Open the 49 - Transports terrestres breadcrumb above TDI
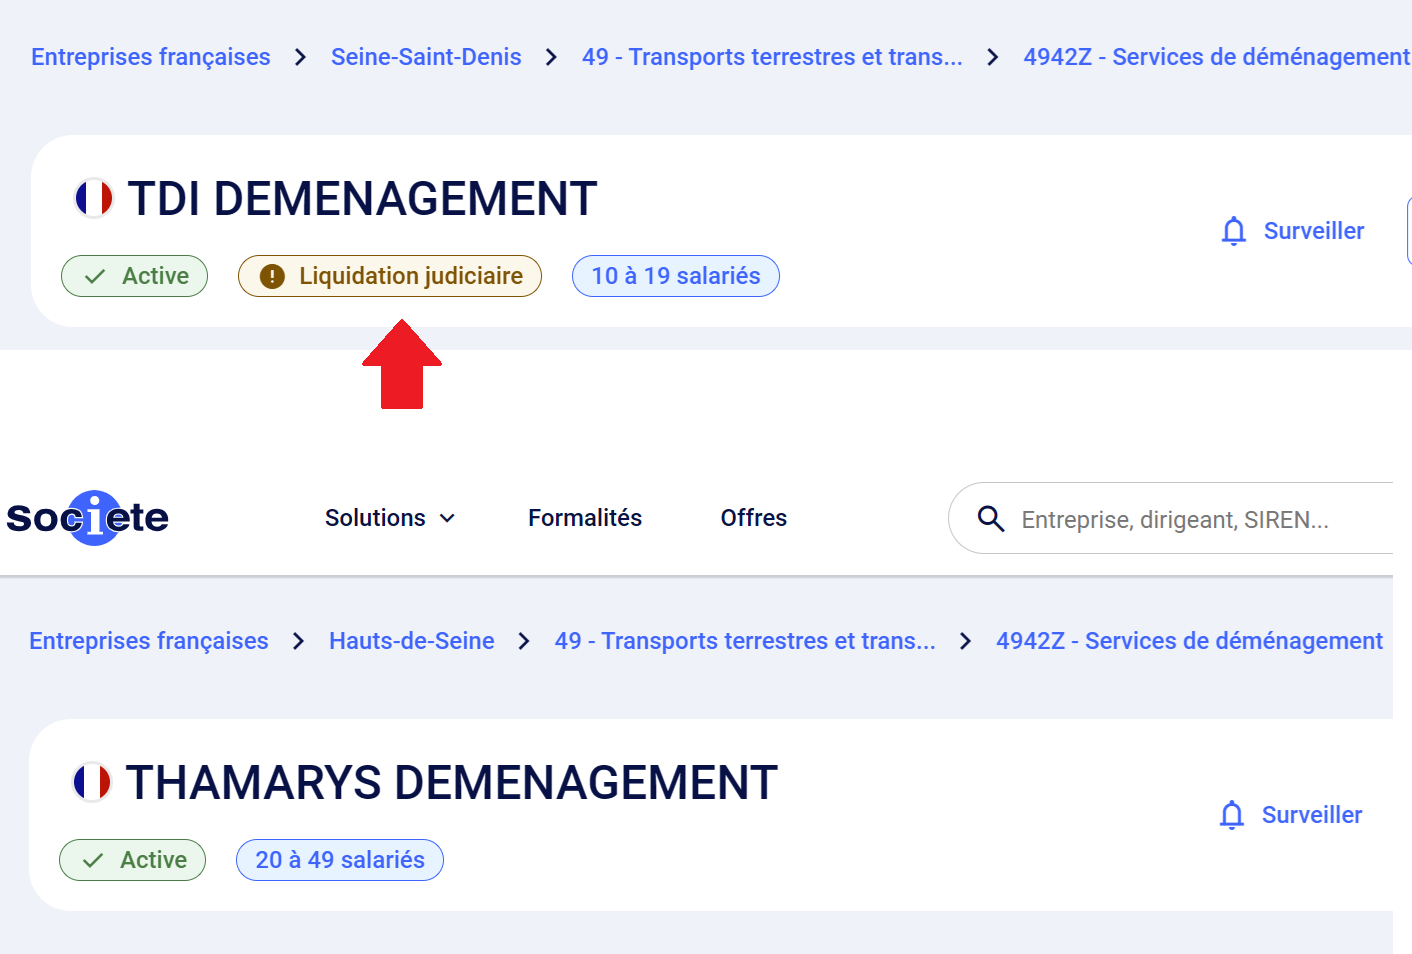Image resolution: width=1412 pixels, height=954 pixels. (x=772, y=57)
